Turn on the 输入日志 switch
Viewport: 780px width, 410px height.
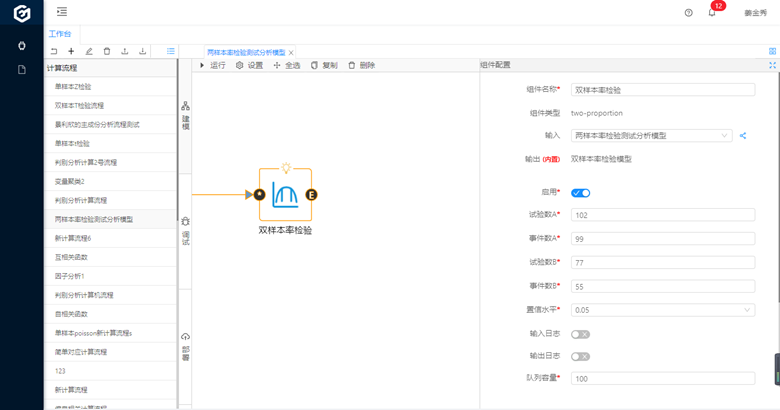coord(580,334)
